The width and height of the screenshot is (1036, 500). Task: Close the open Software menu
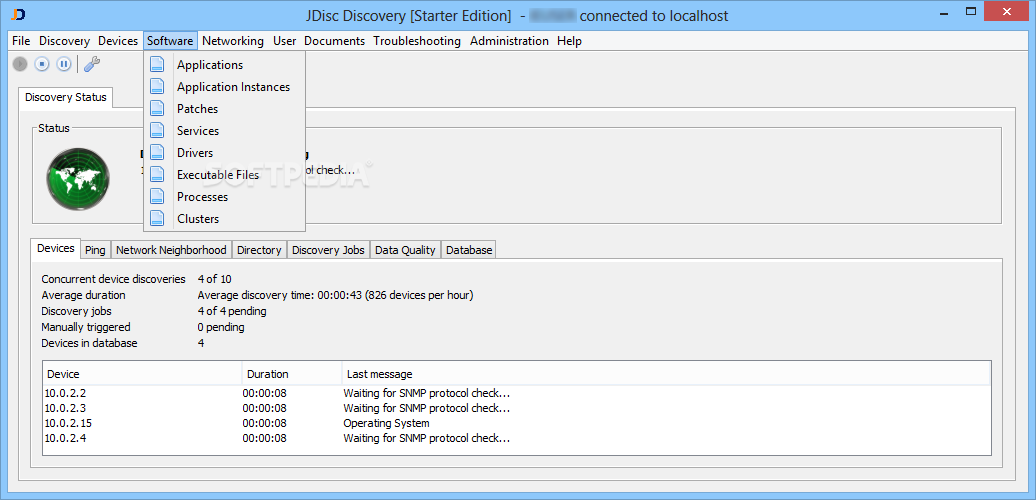170,41
